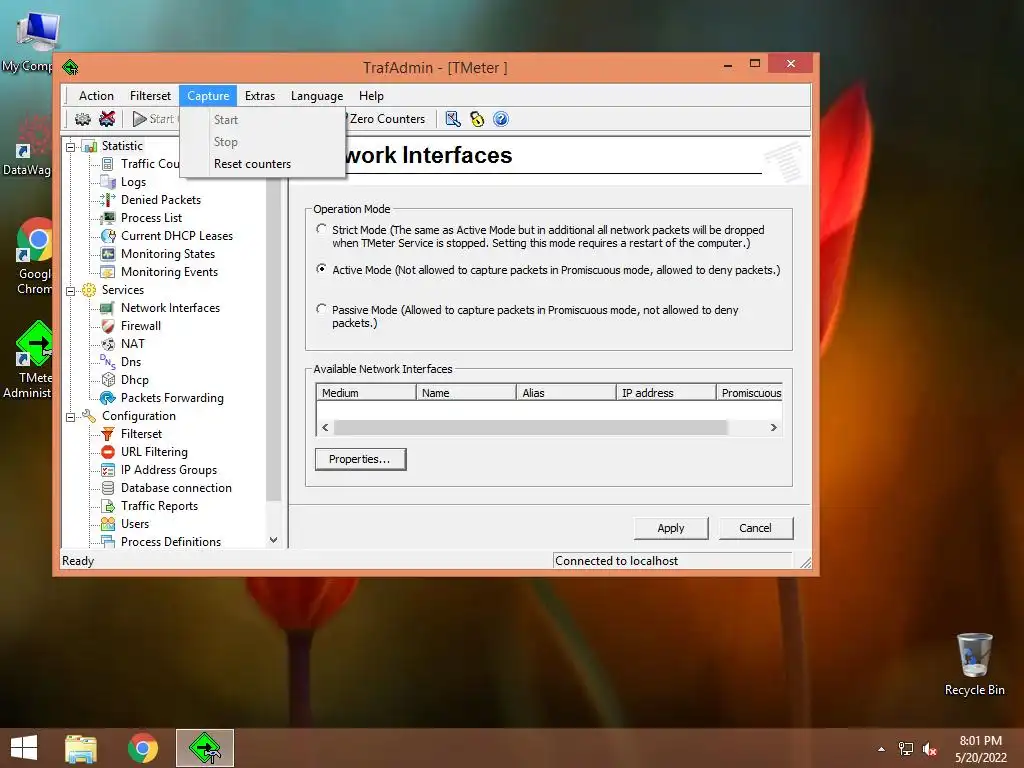This screenshot has width=1024, height=768.
Task: Click the Process List icon
Action: click(108, 217)
